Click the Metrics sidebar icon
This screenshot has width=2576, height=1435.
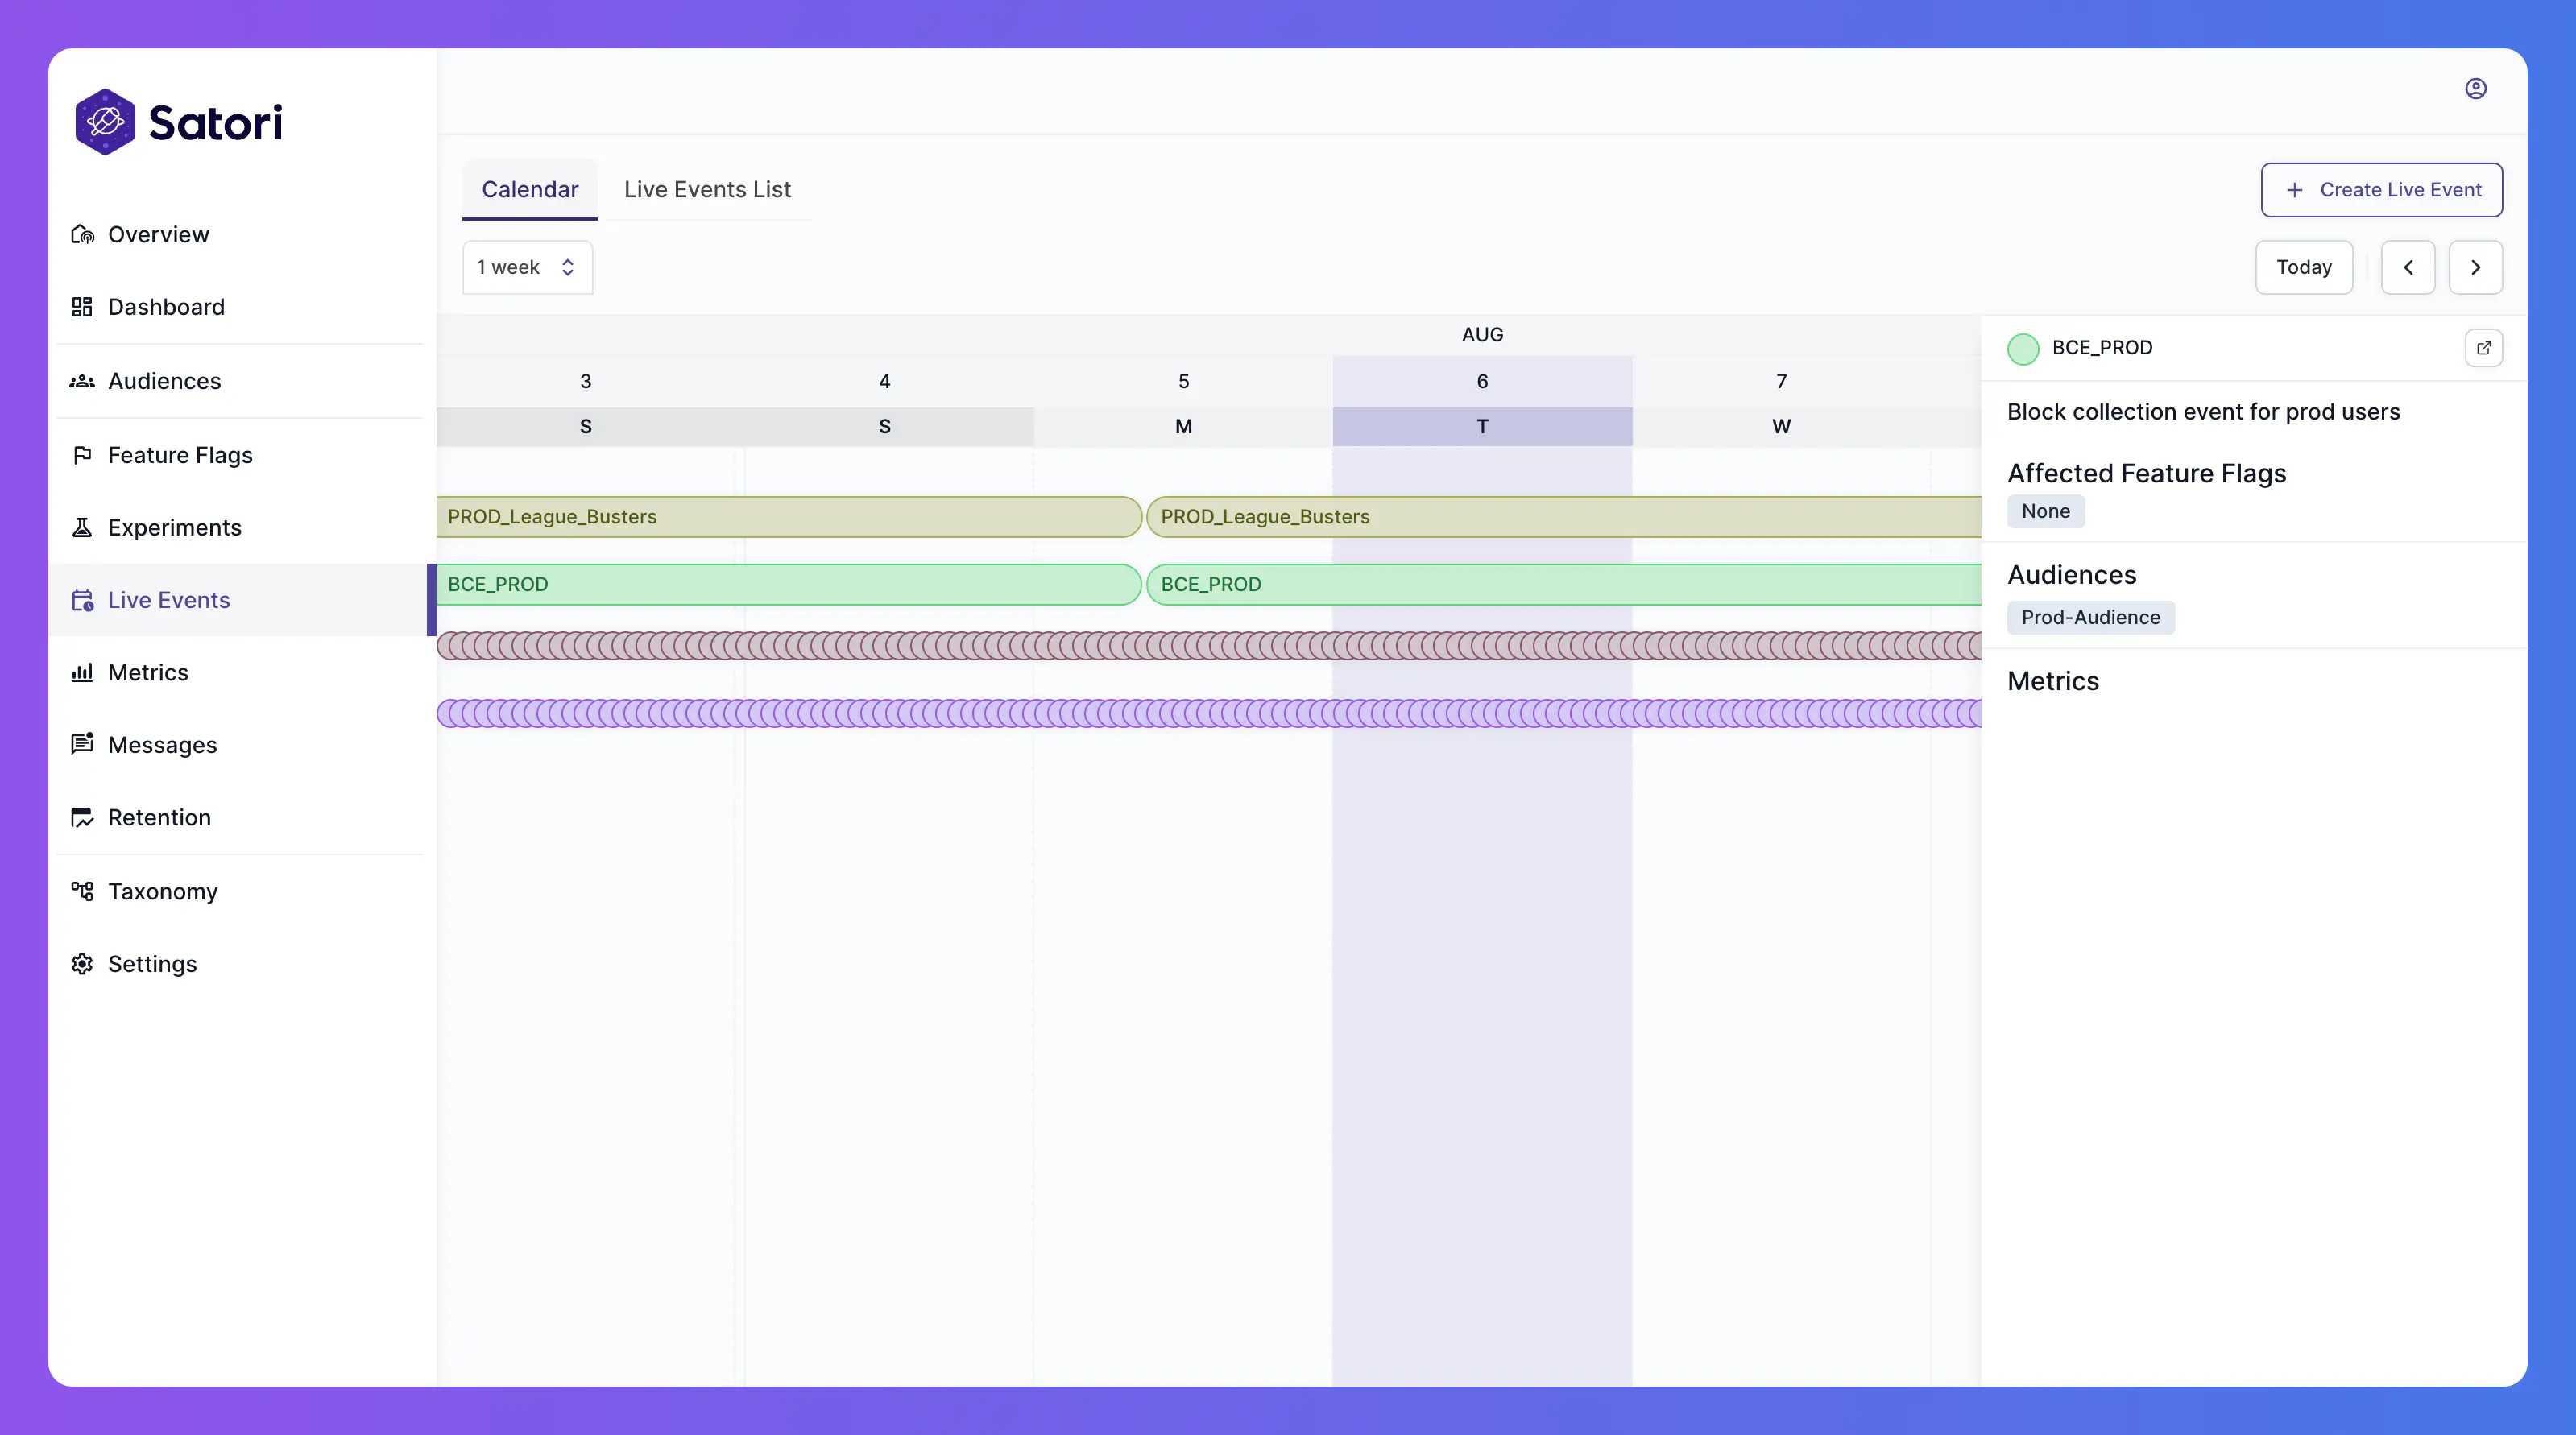[x=80, y=672]
